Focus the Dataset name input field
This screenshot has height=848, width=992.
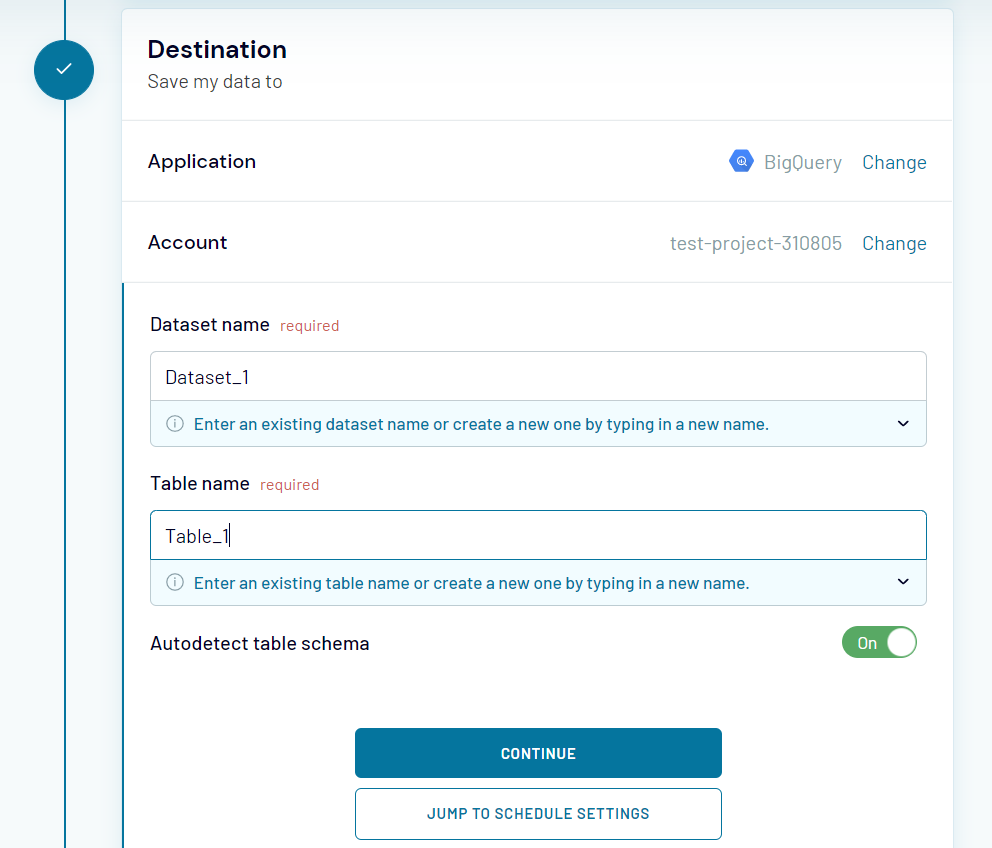point(538,377)
